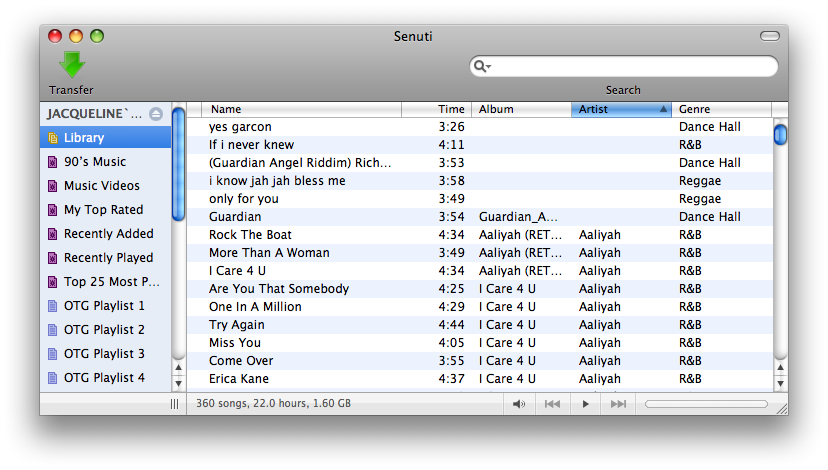
Task: Open the search magnifier dropdown
Action: (482, 66)
